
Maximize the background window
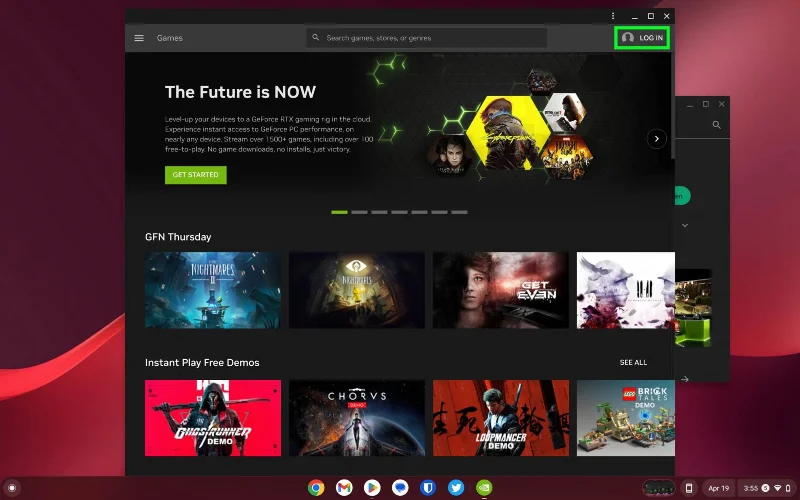tap(706, 104)
